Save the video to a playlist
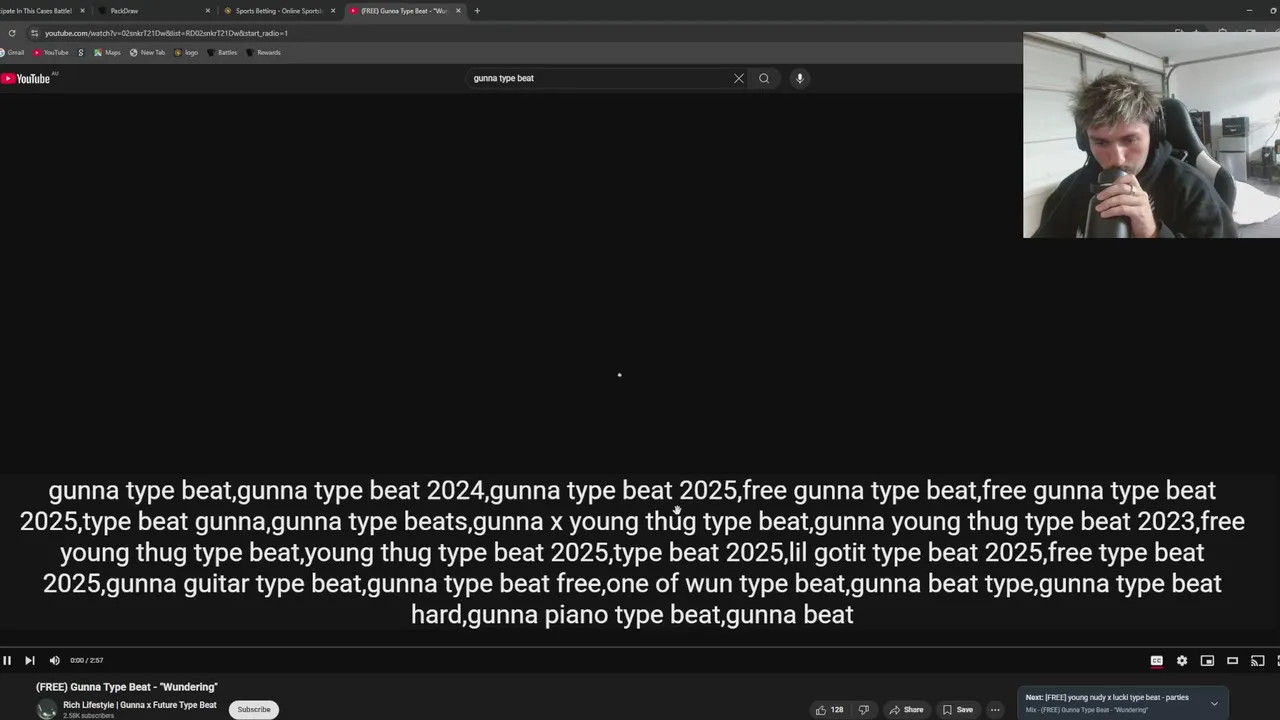 [x=958, y=710]
